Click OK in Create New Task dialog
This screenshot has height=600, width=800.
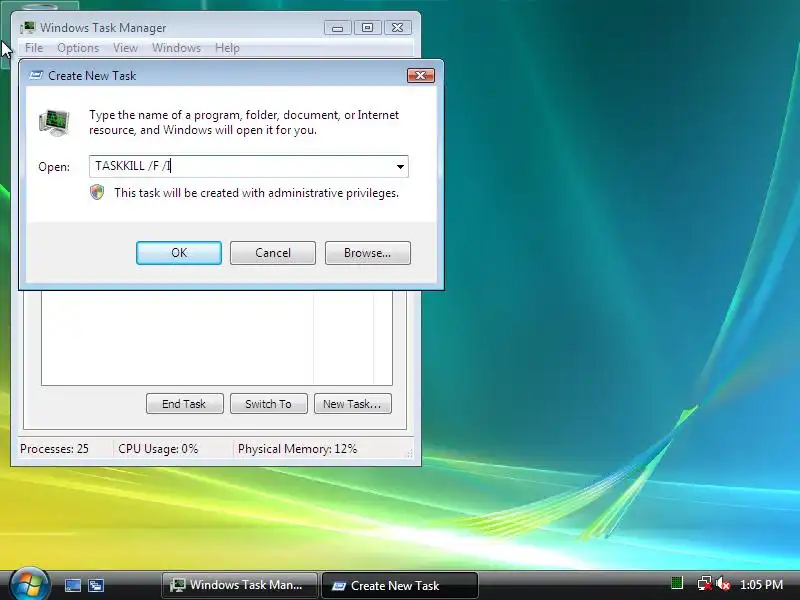pos(179,253)
